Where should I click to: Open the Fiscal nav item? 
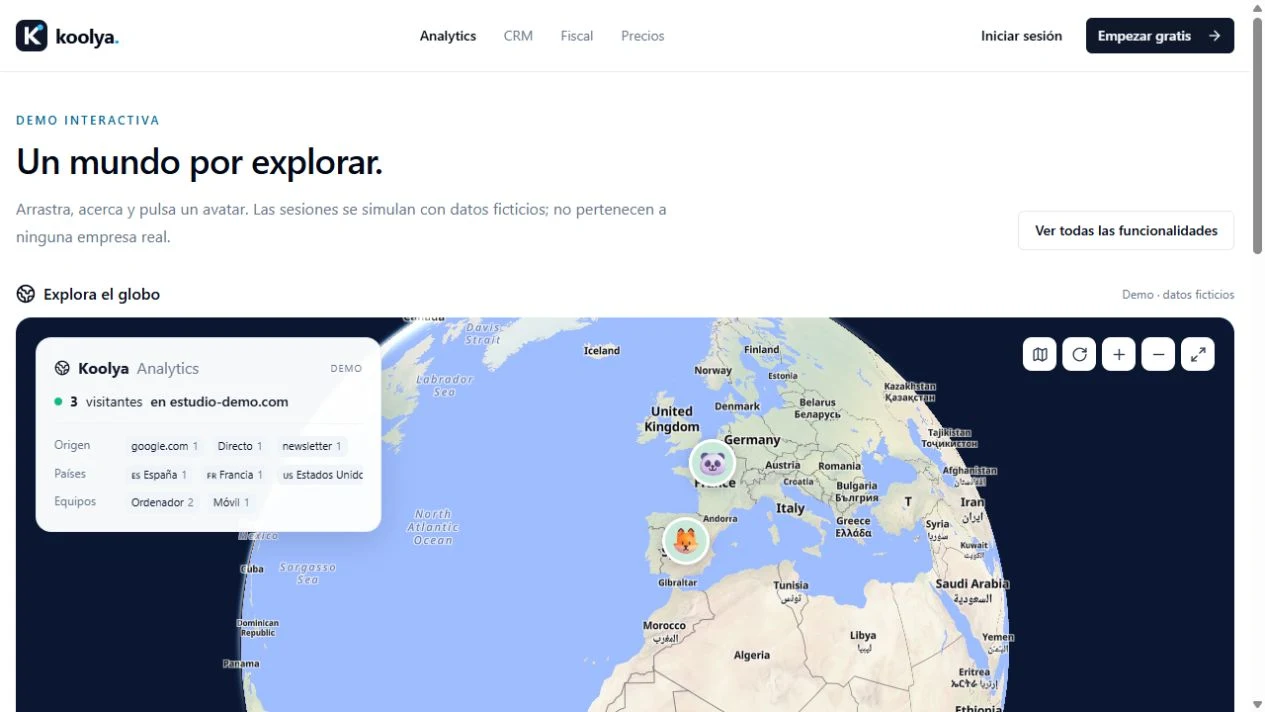point(577,36)
